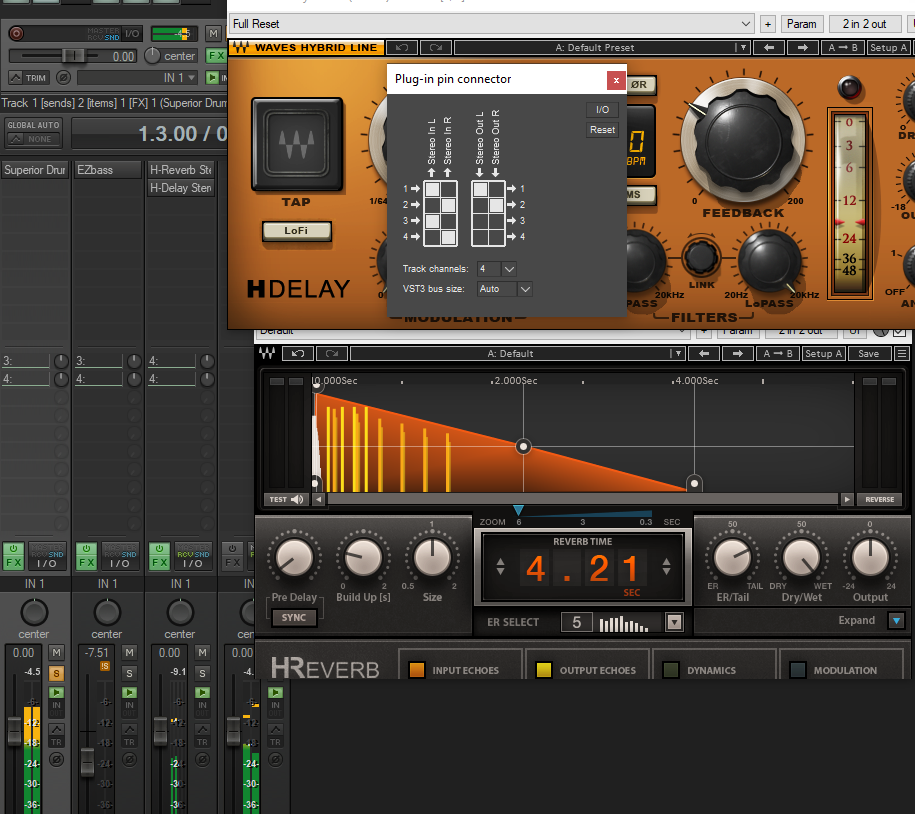Toggle the pin connecting input 1 to Stereo In L
This screenshot has width=915, height=814.
click(432, 189)
